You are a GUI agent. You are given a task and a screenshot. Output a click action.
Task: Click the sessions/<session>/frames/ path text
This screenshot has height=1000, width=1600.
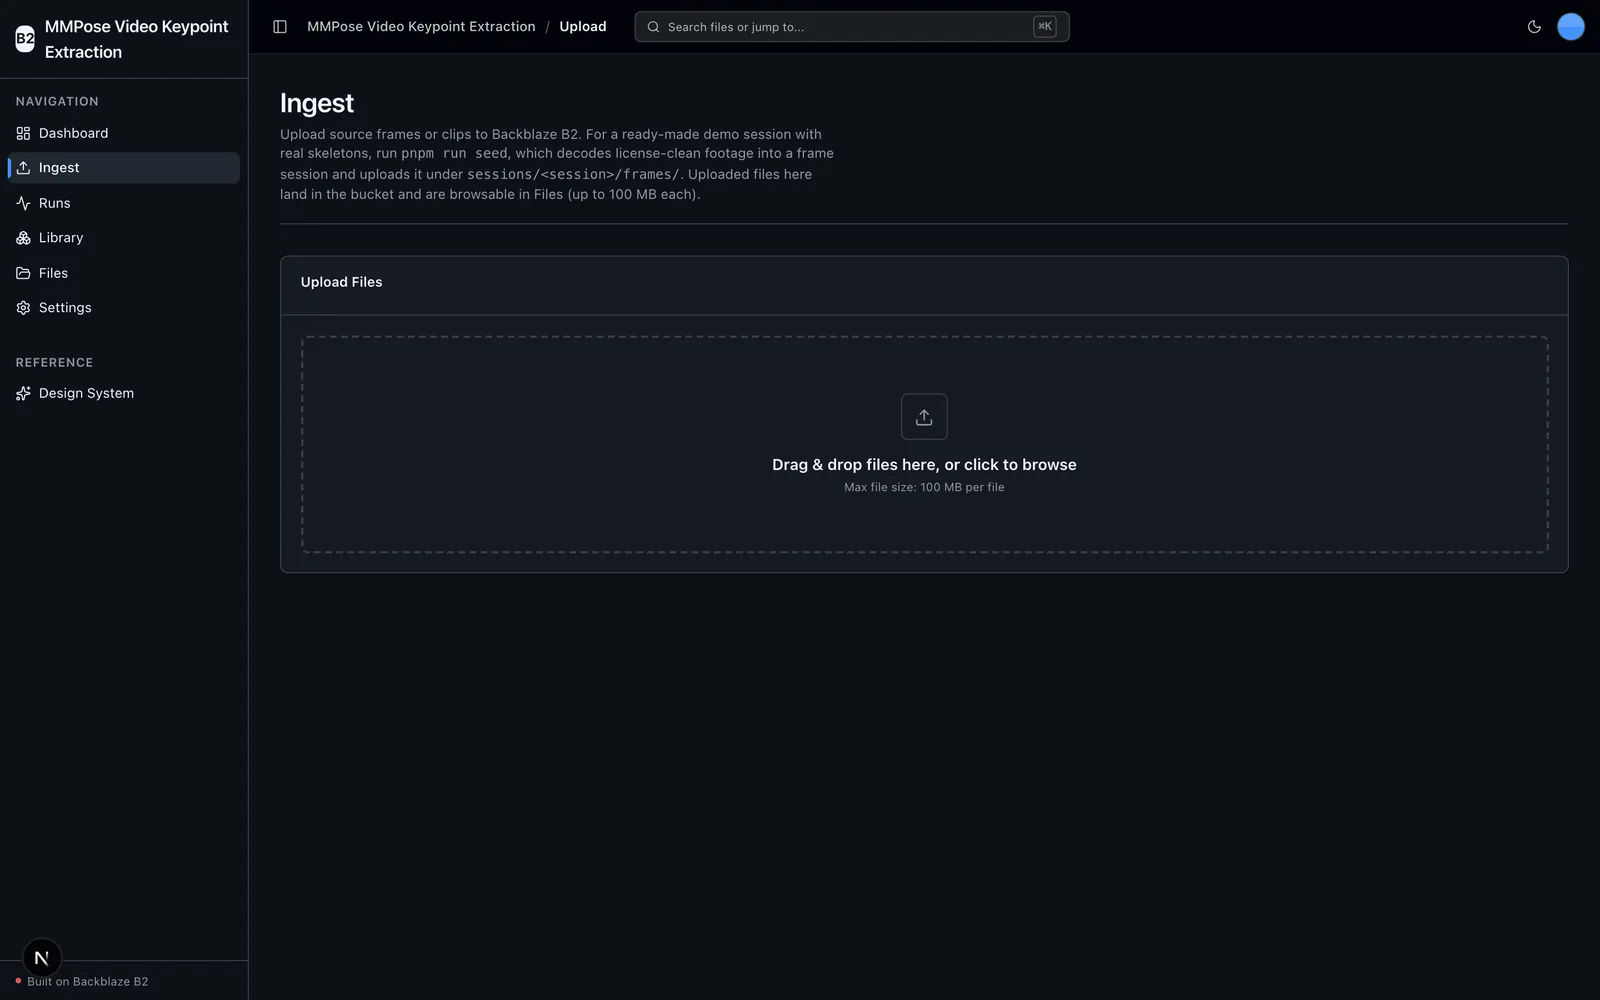(x=573, y=174)
